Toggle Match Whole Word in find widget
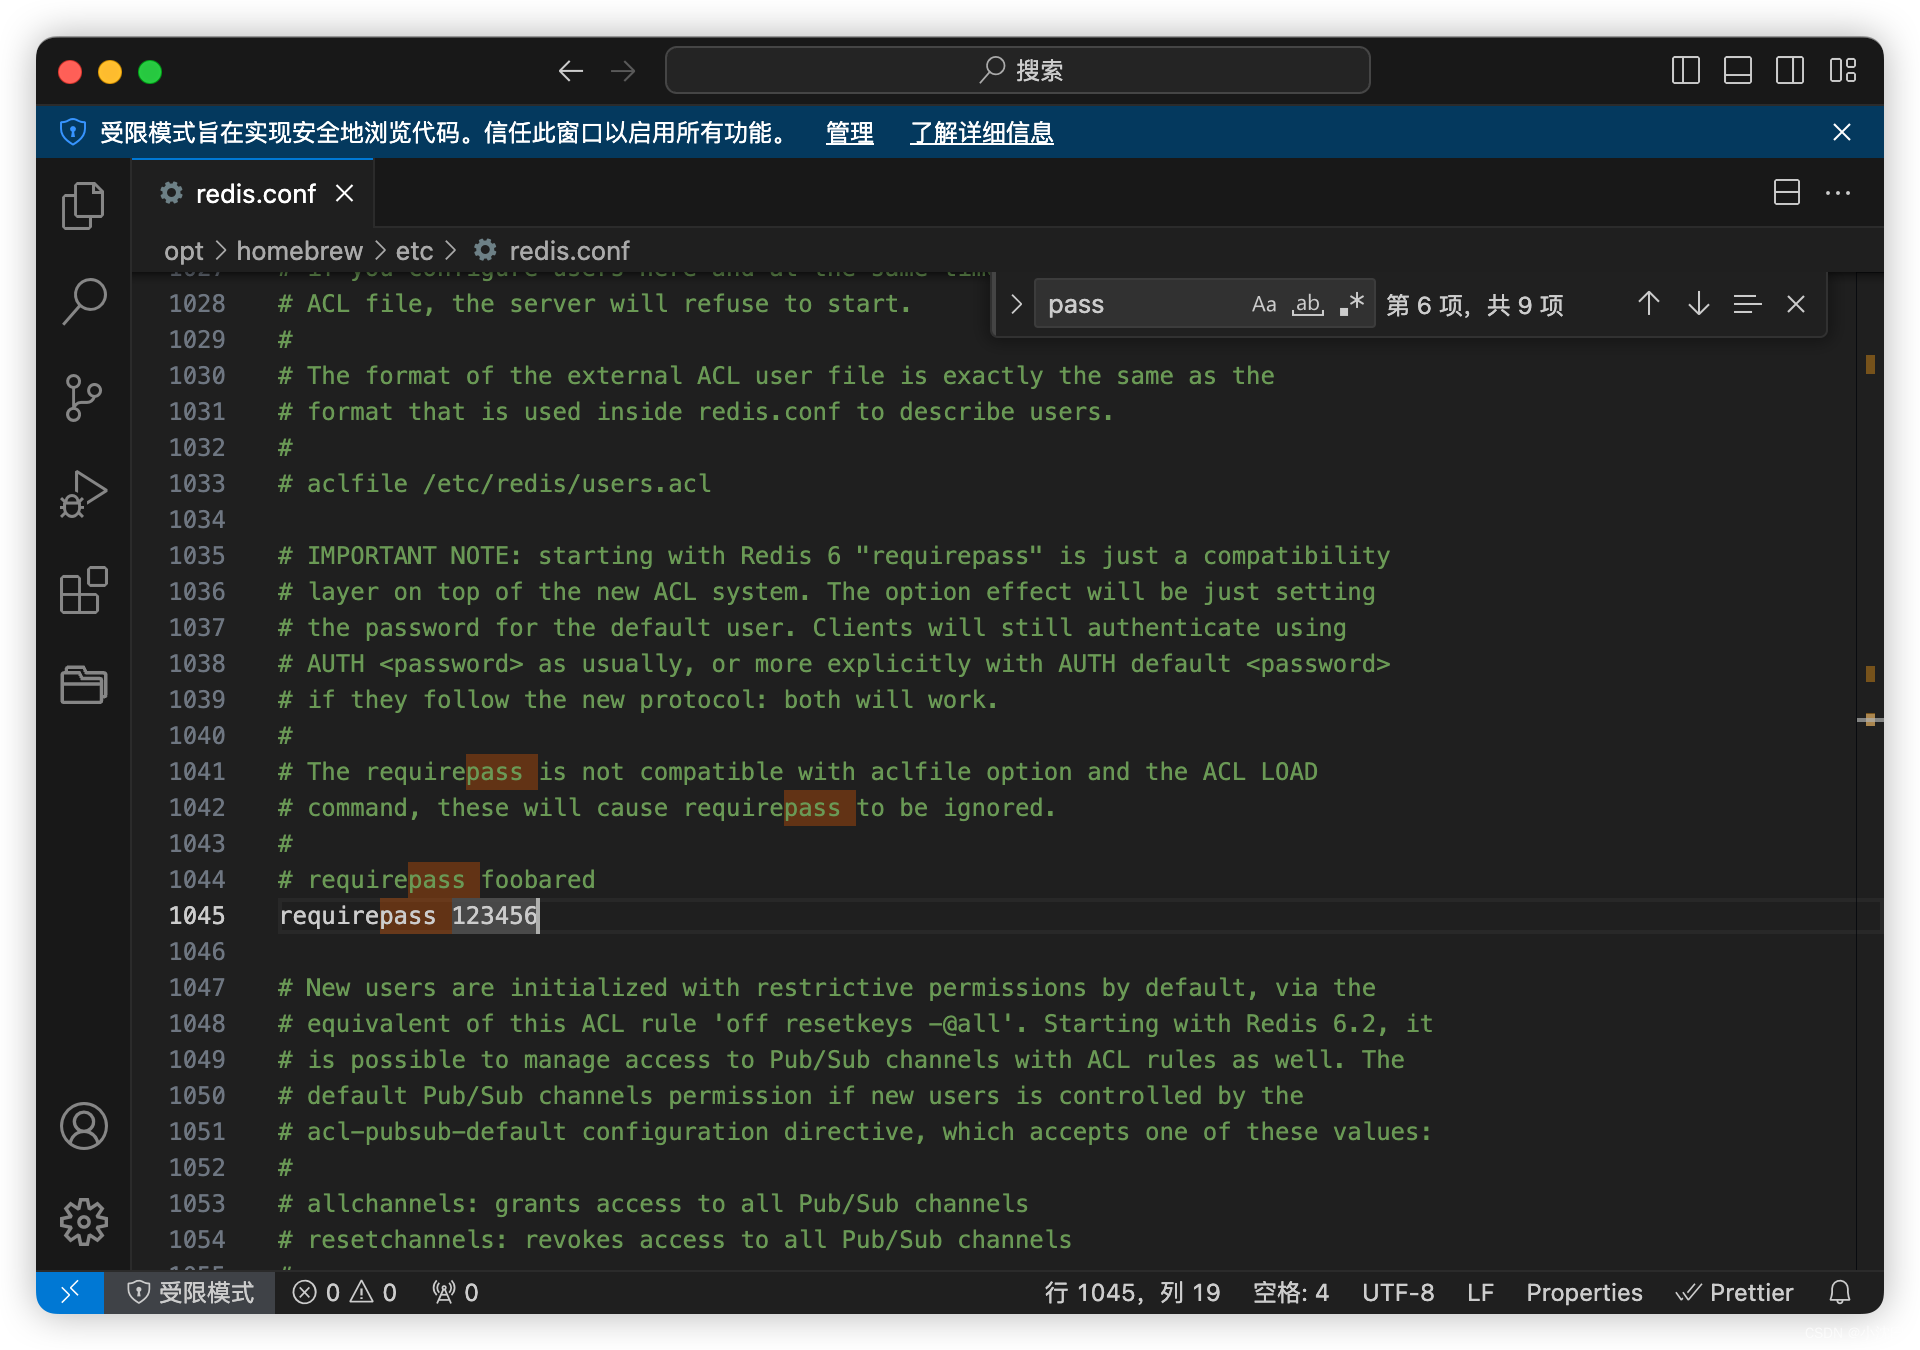 1308,304
